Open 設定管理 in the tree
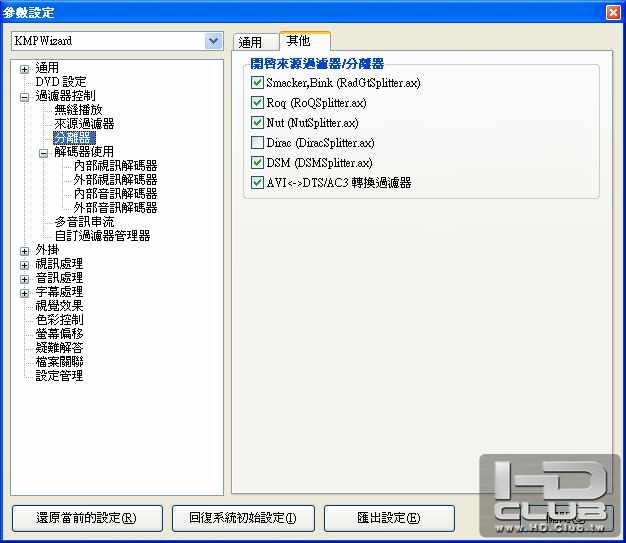Image resolution: width=626 pixels, height=543 pixels. point(59,376)
